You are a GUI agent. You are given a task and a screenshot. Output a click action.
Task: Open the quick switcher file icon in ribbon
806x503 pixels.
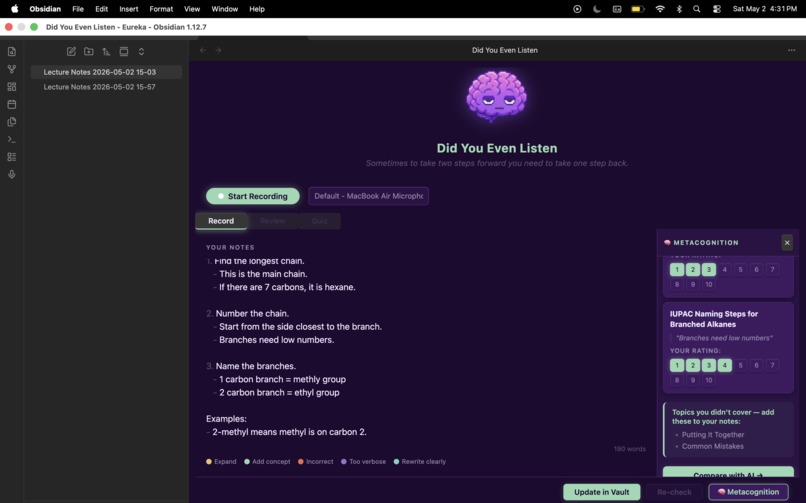[12, 51]
